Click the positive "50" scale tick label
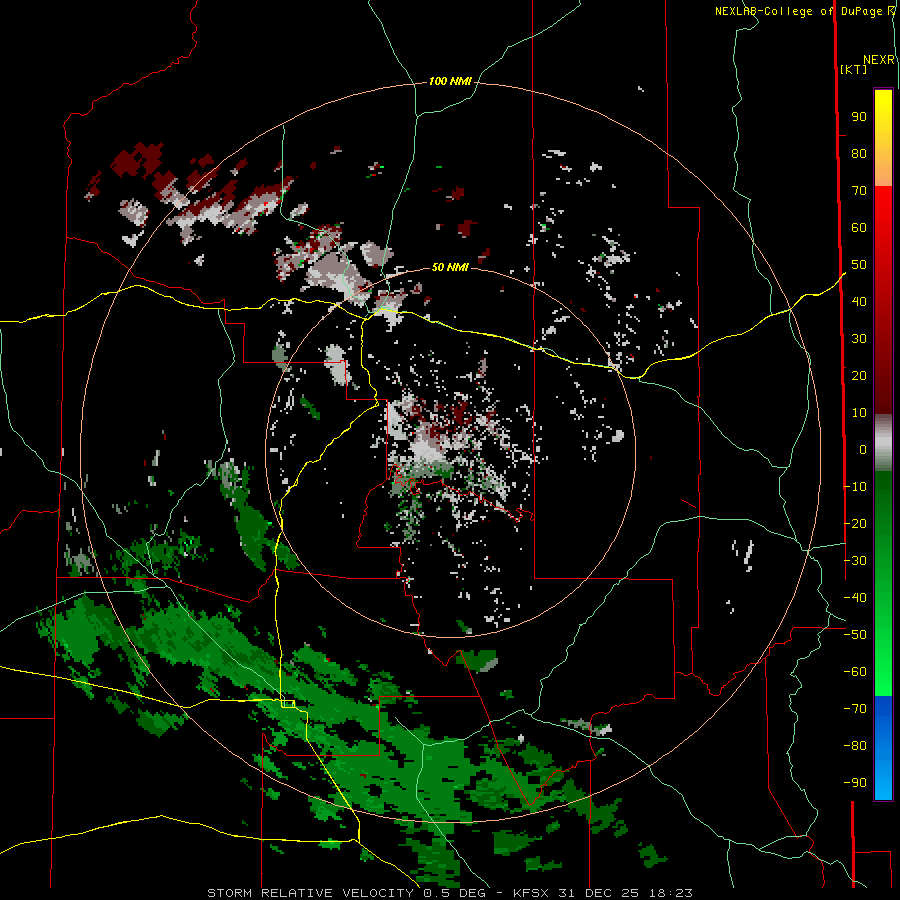Image resolution: width=900 pixels, height=900 pixels. [859, 265]
